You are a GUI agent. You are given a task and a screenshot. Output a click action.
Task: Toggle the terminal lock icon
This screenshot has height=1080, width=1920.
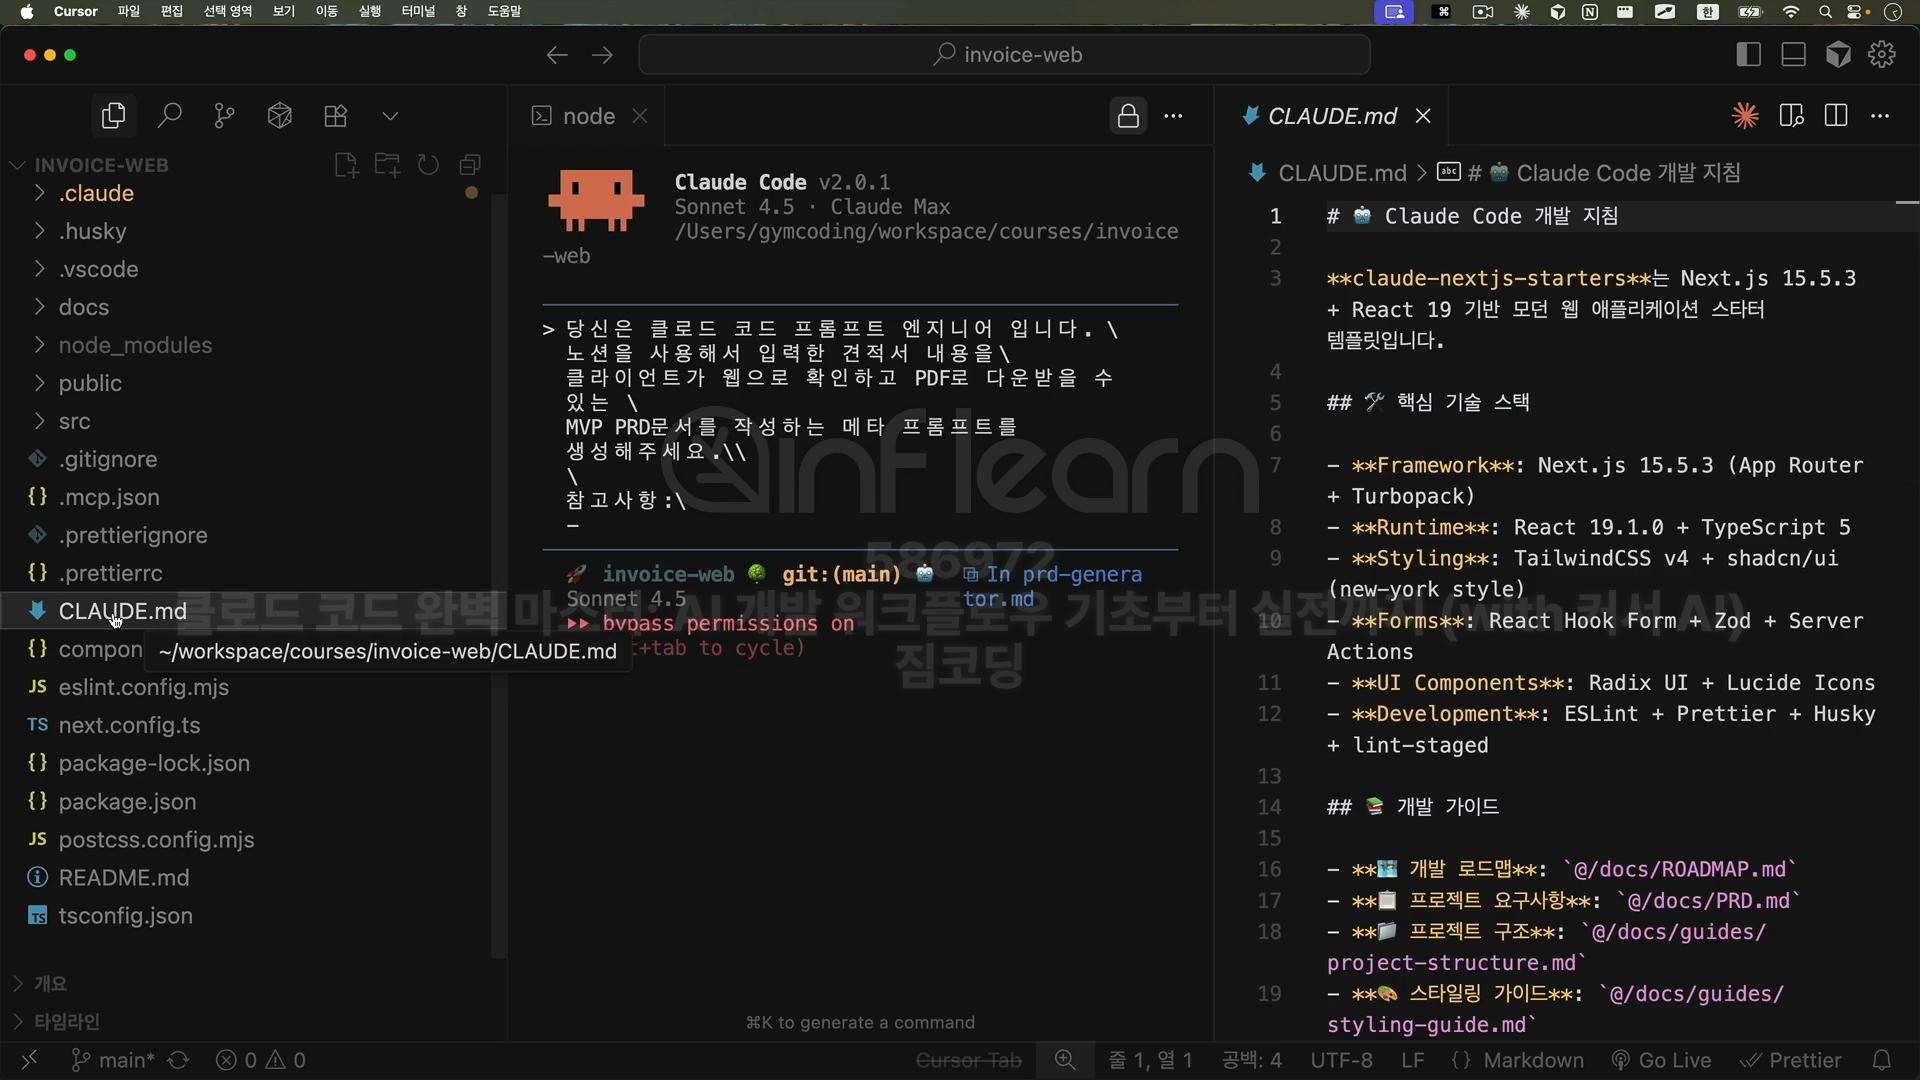[1128, 116]
